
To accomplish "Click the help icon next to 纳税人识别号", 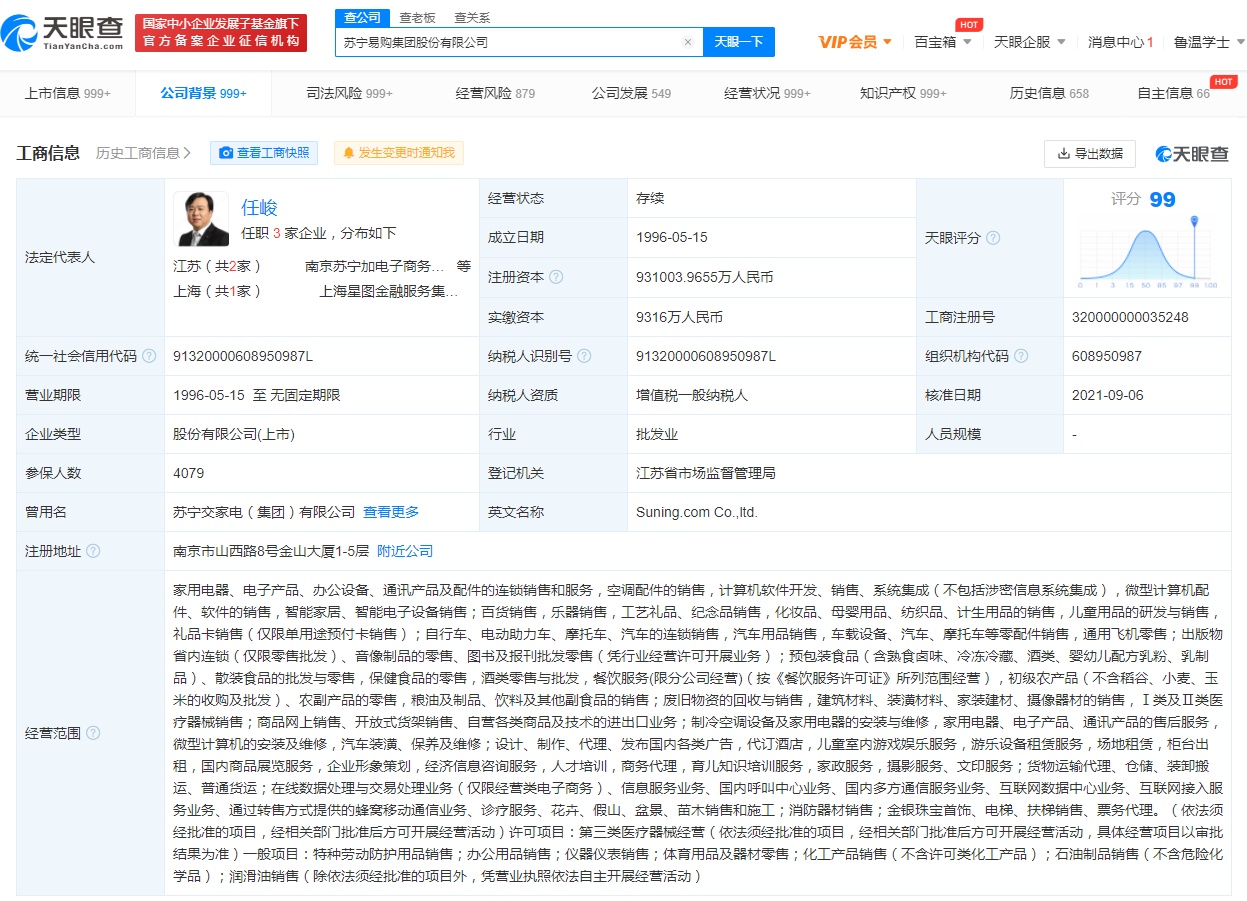I will (x=584, y=356).
